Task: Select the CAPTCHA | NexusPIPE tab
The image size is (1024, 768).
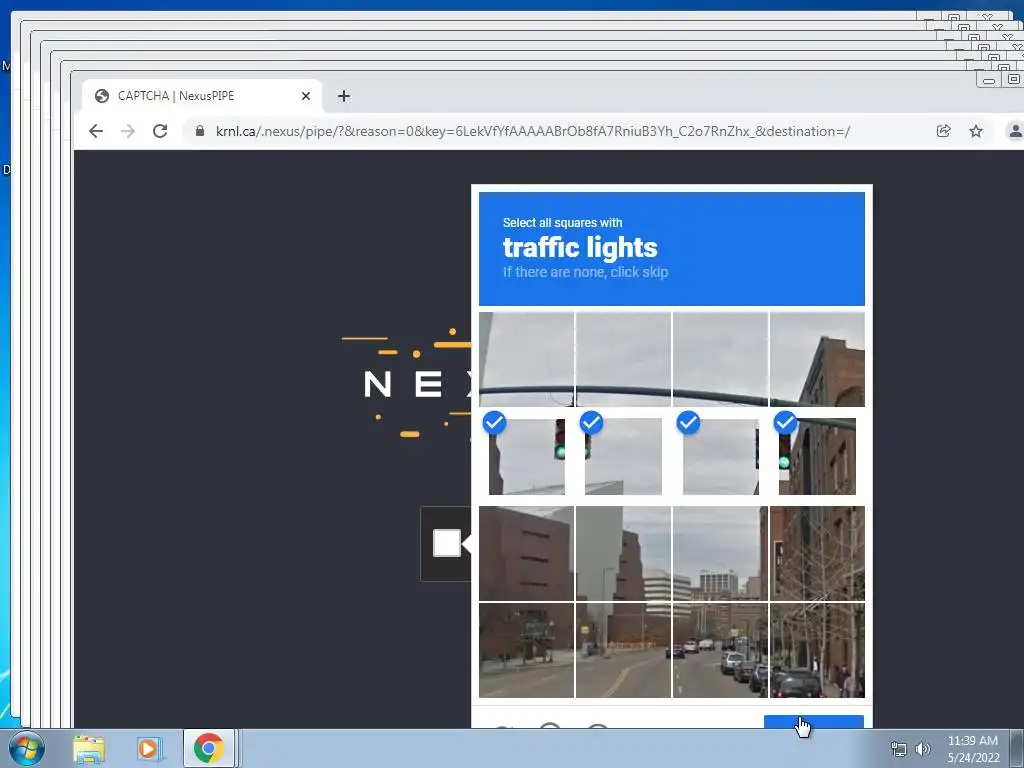Action: (202, 96)
